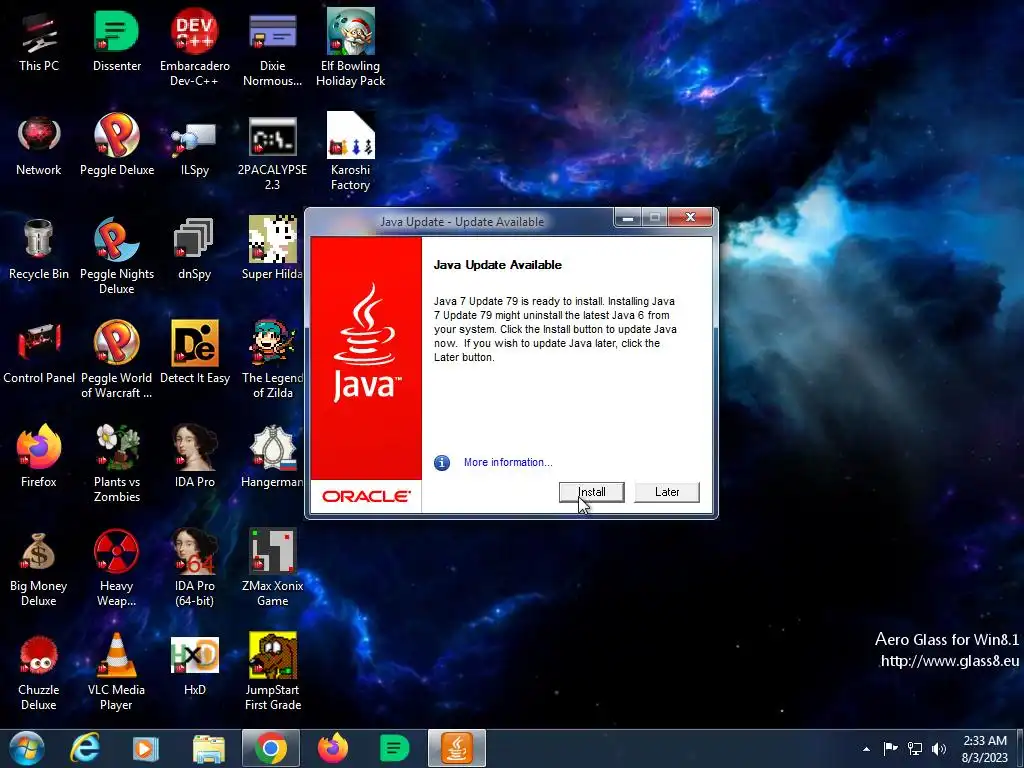Open File Explorer from the taskbar

pyautogui.click(x=209, y=748)
